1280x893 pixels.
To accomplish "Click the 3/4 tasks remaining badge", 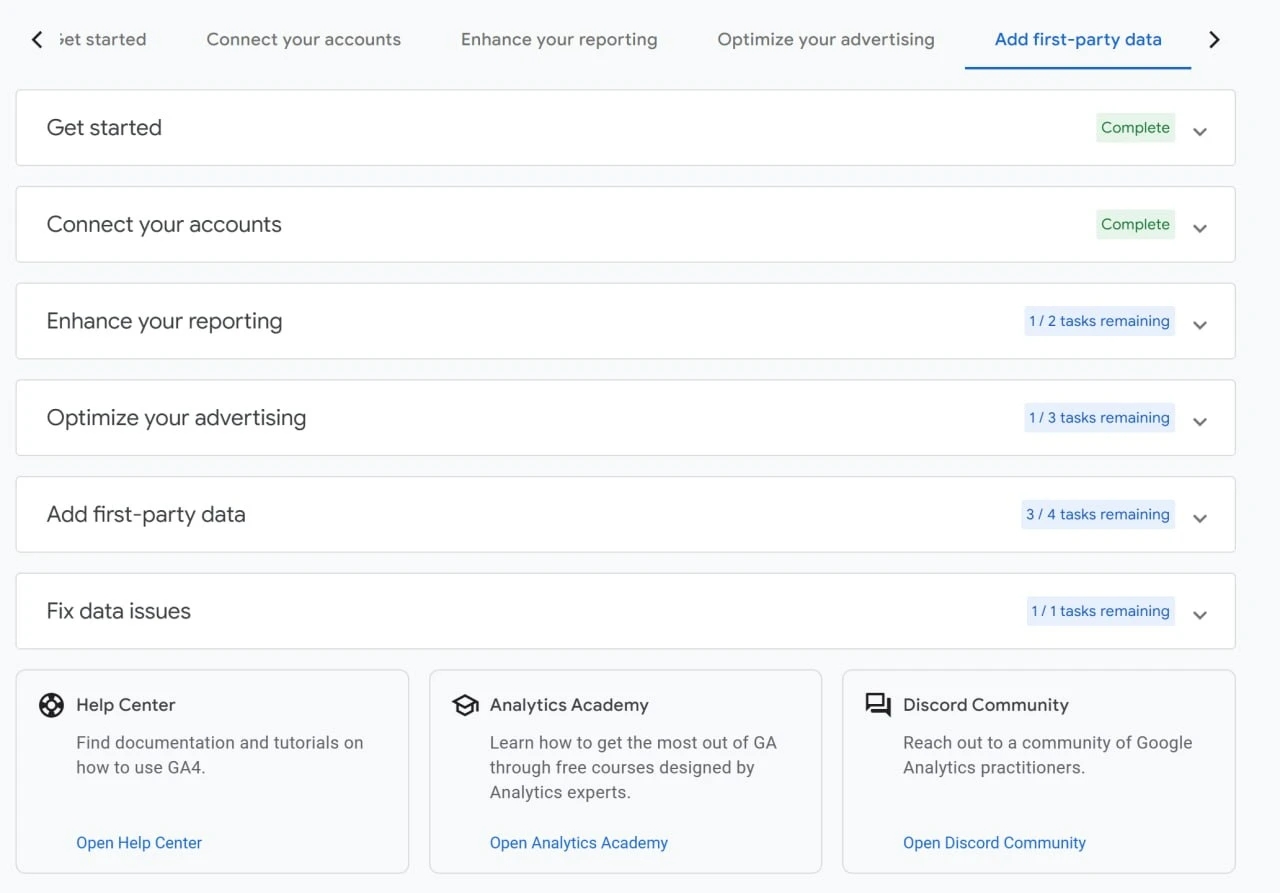I will pos(1097,514).
